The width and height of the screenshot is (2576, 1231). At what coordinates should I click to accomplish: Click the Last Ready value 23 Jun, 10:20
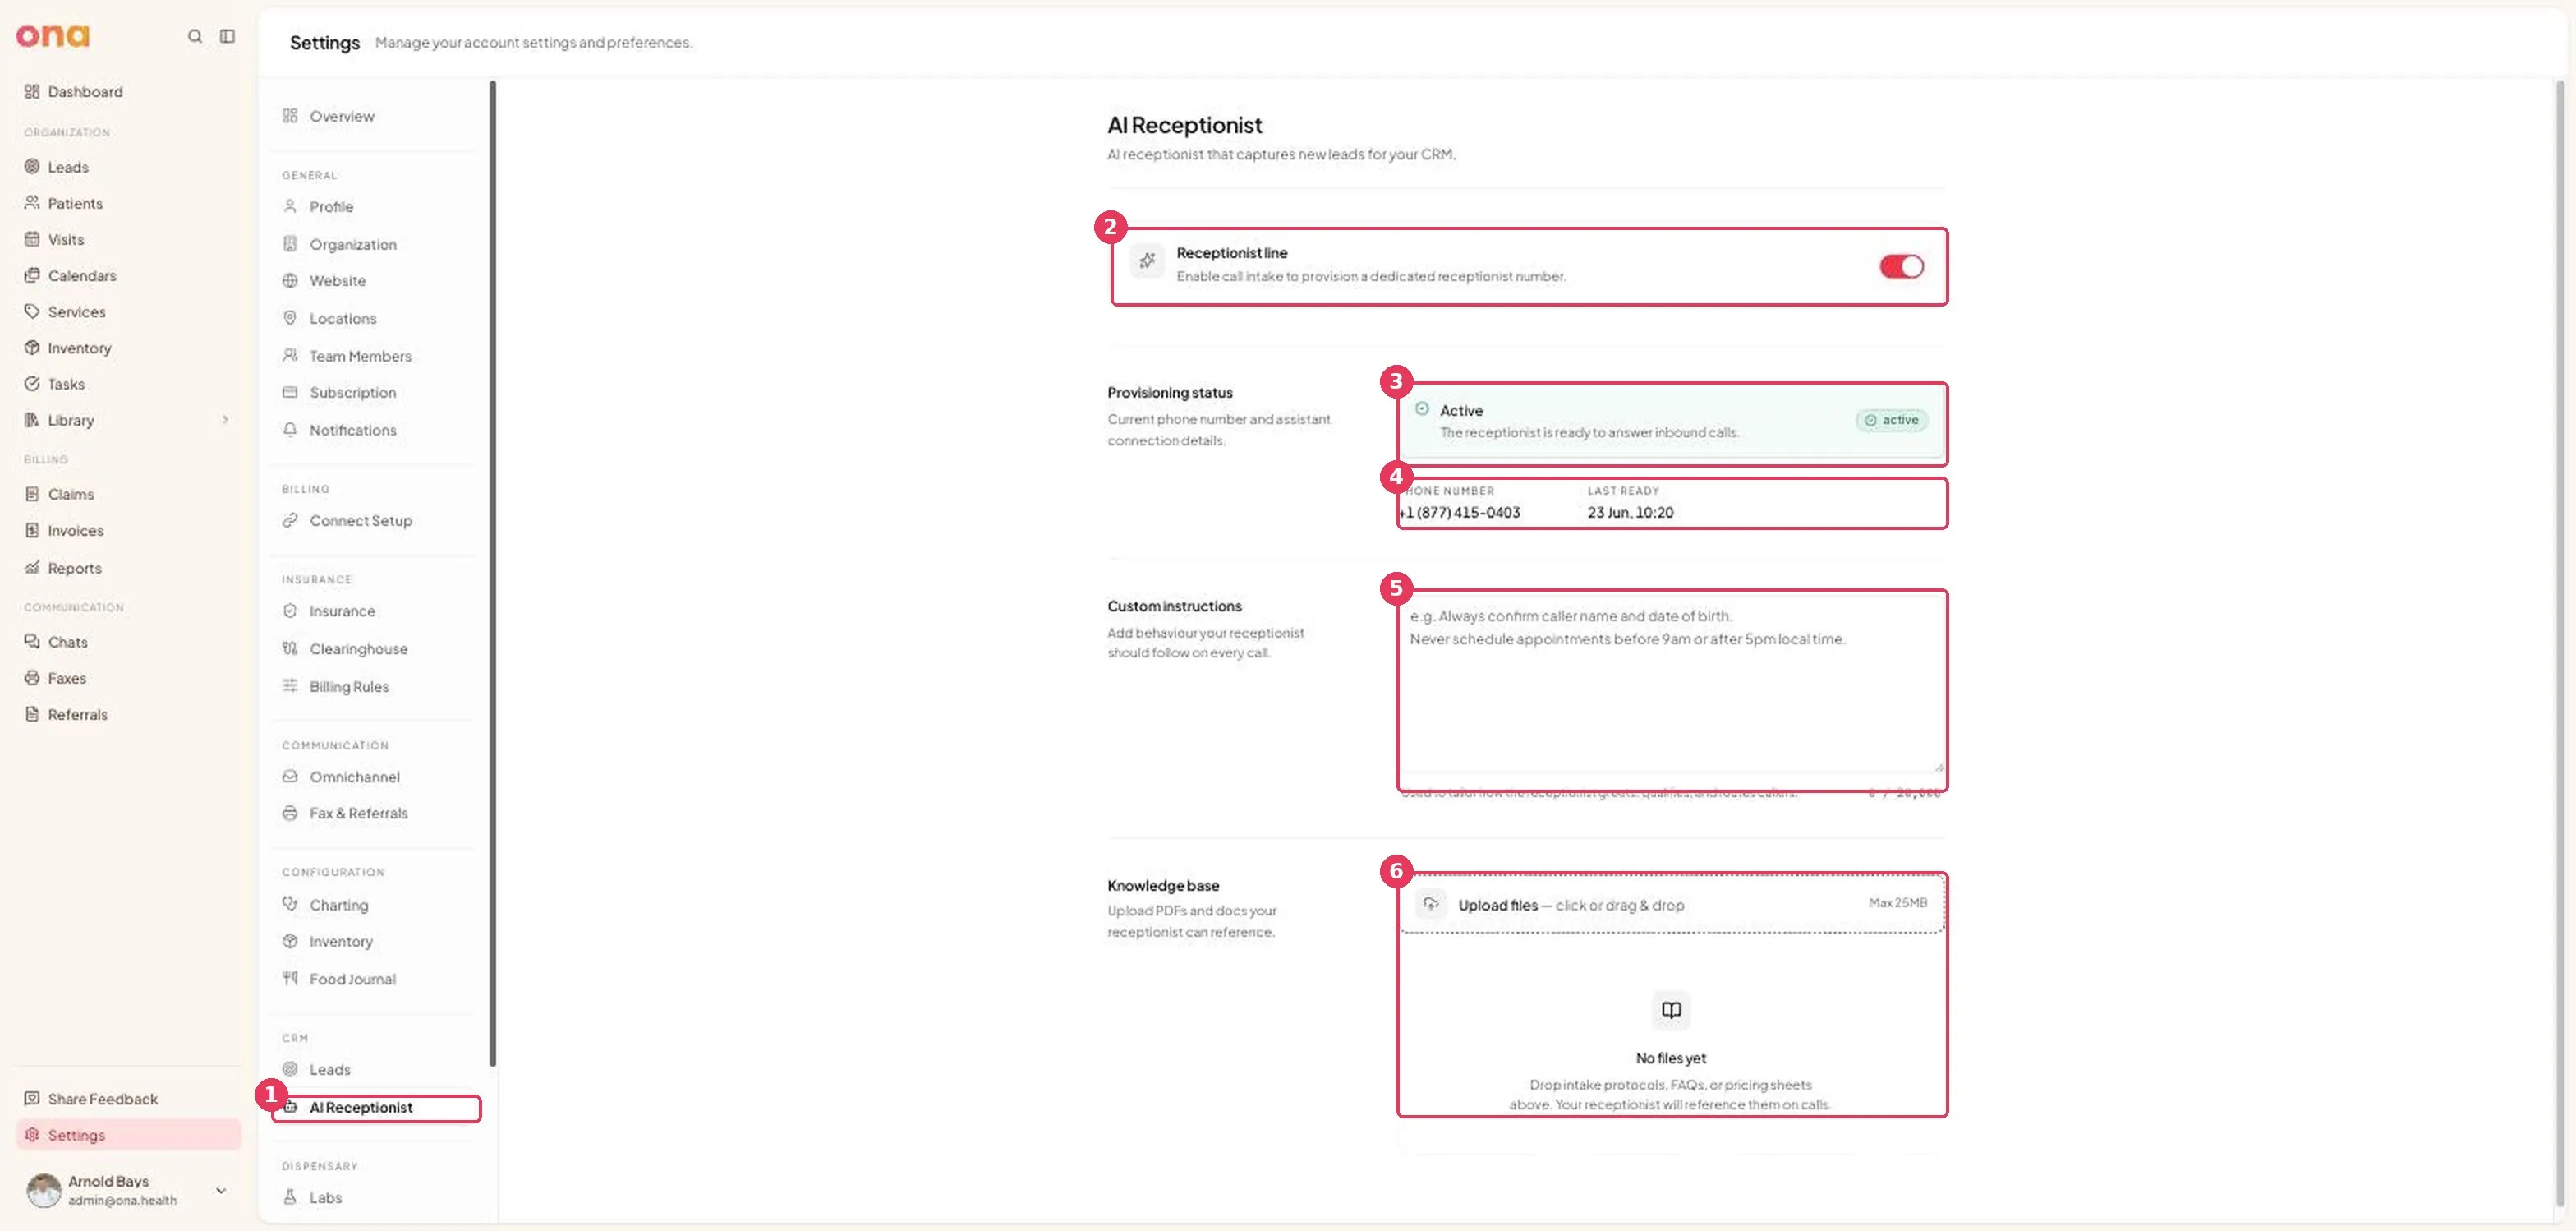[1630, 513]
